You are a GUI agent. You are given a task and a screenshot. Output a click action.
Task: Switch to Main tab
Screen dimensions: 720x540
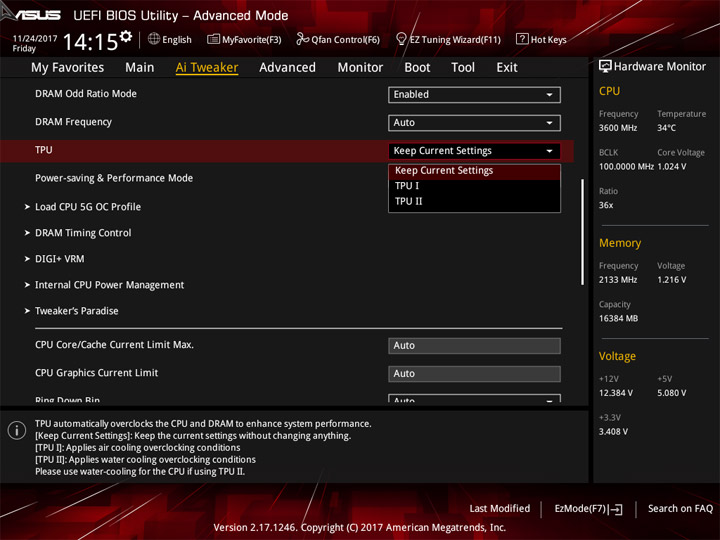(140, 68)
